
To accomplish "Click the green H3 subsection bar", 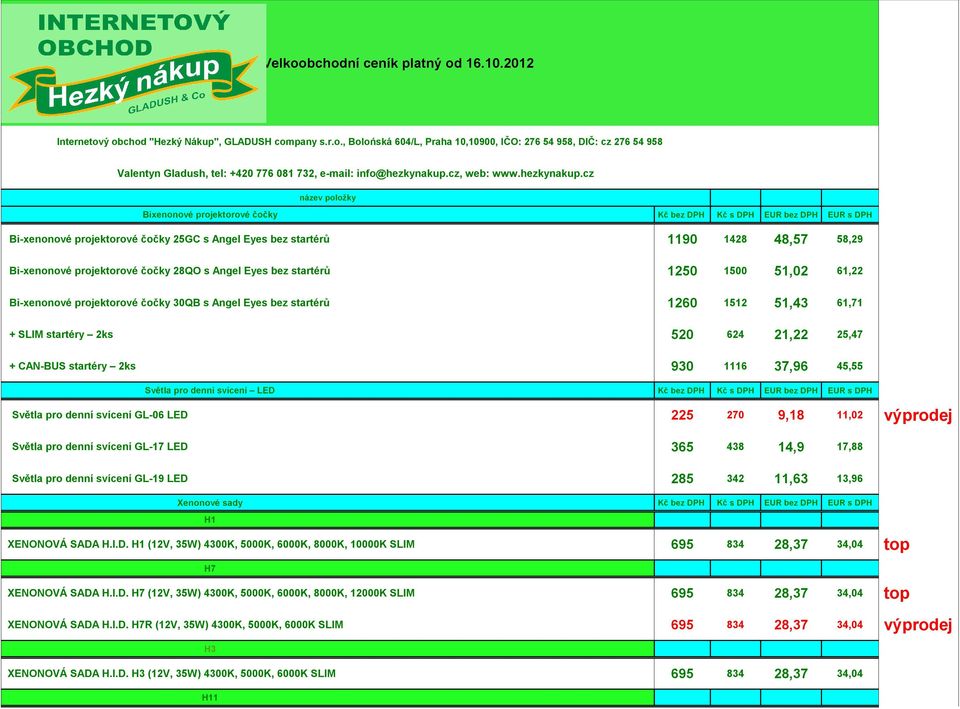I will pos(328,649).
